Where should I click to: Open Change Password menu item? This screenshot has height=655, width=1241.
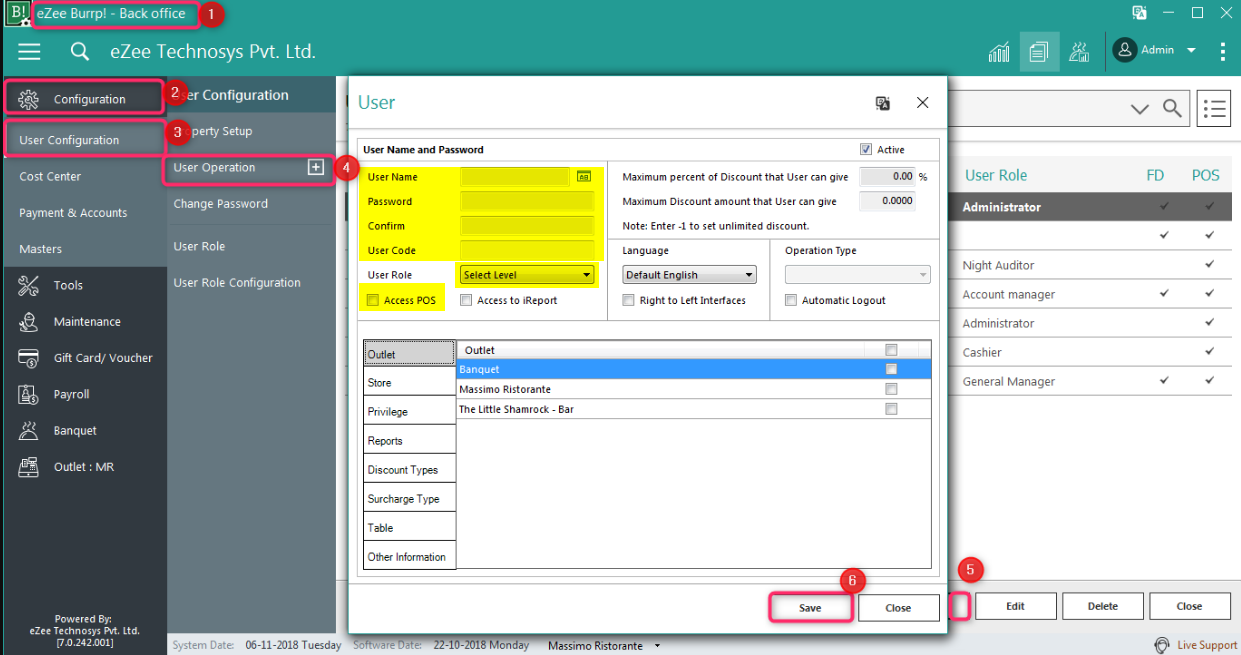point(221,204)
